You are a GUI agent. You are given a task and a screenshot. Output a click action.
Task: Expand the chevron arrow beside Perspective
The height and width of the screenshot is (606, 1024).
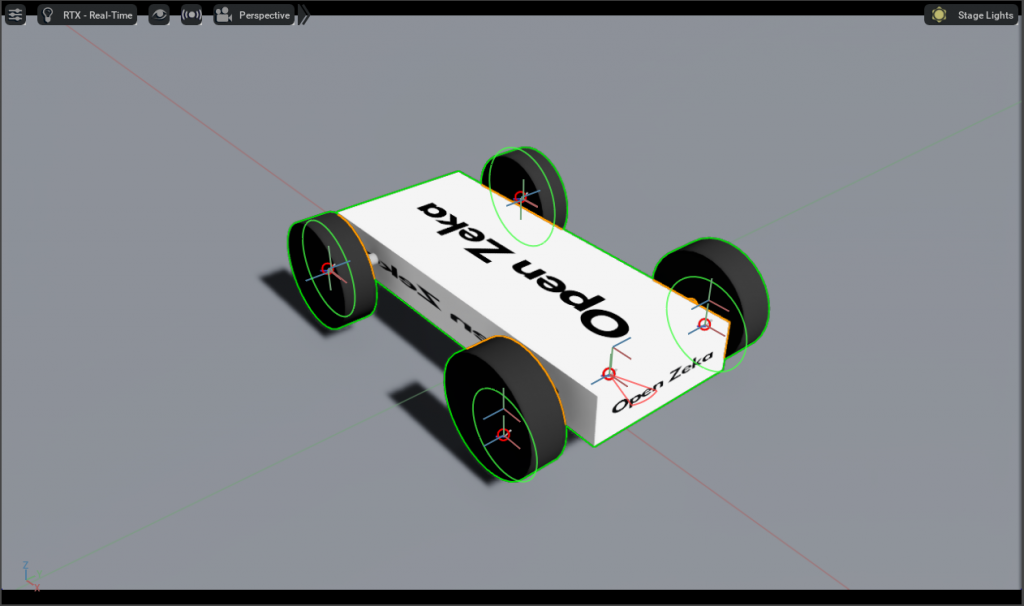pos(304,14)
